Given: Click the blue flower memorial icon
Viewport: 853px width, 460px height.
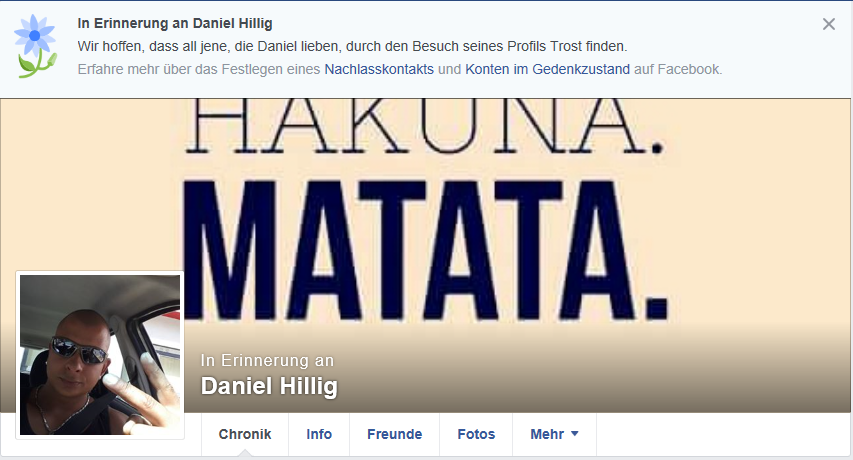Looking at the screenshot, I should tap(35, 46).
